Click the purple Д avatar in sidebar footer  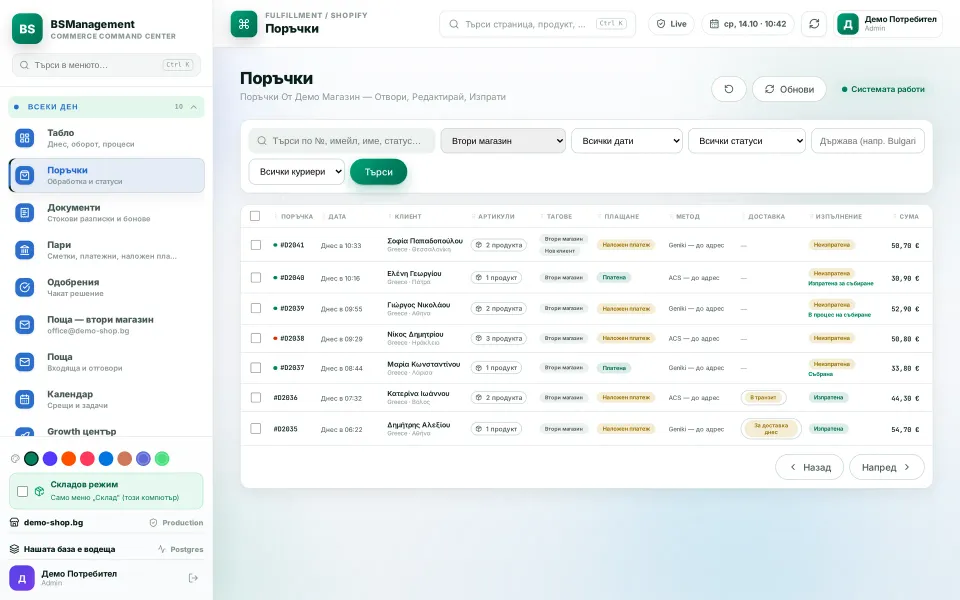tap(22, 578)
